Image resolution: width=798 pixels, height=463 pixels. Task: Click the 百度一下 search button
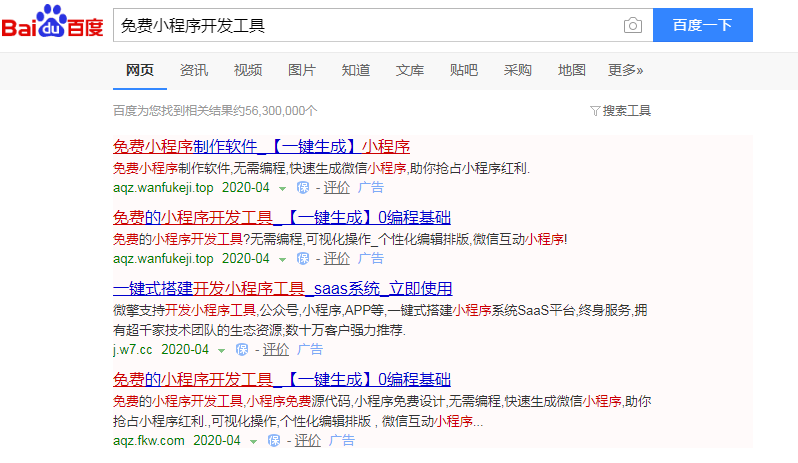pyautogui.click(x=703, y=25)
